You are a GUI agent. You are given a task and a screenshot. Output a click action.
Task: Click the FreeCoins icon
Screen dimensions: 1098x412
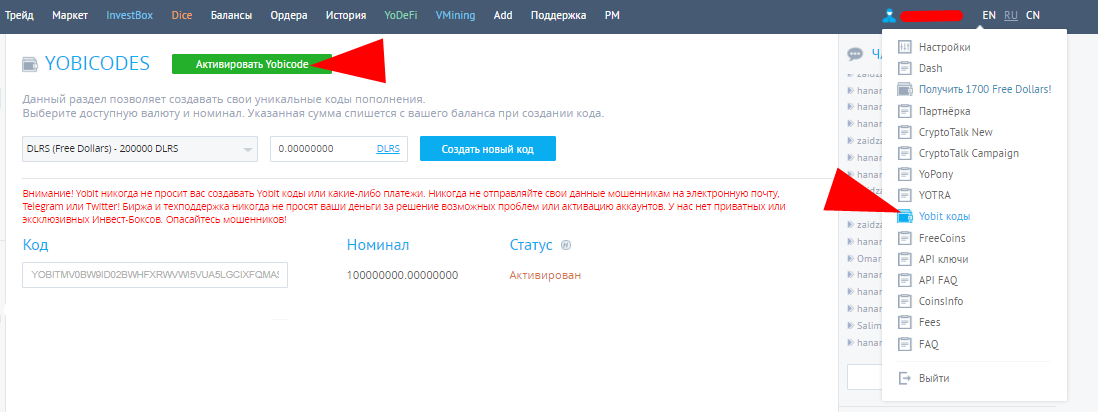pos(905,238)
